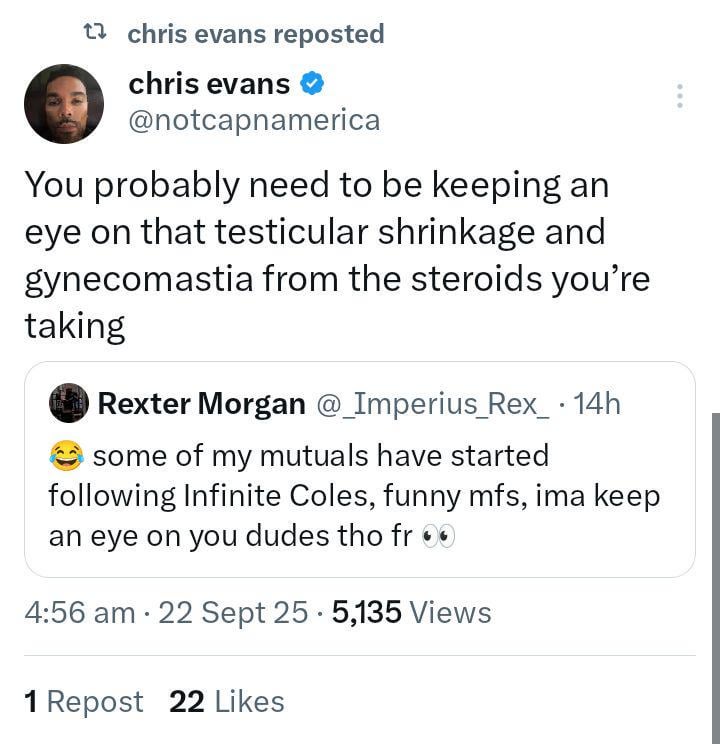
Task: Open the "chris evans reposted" label
Action: [256, 34]
